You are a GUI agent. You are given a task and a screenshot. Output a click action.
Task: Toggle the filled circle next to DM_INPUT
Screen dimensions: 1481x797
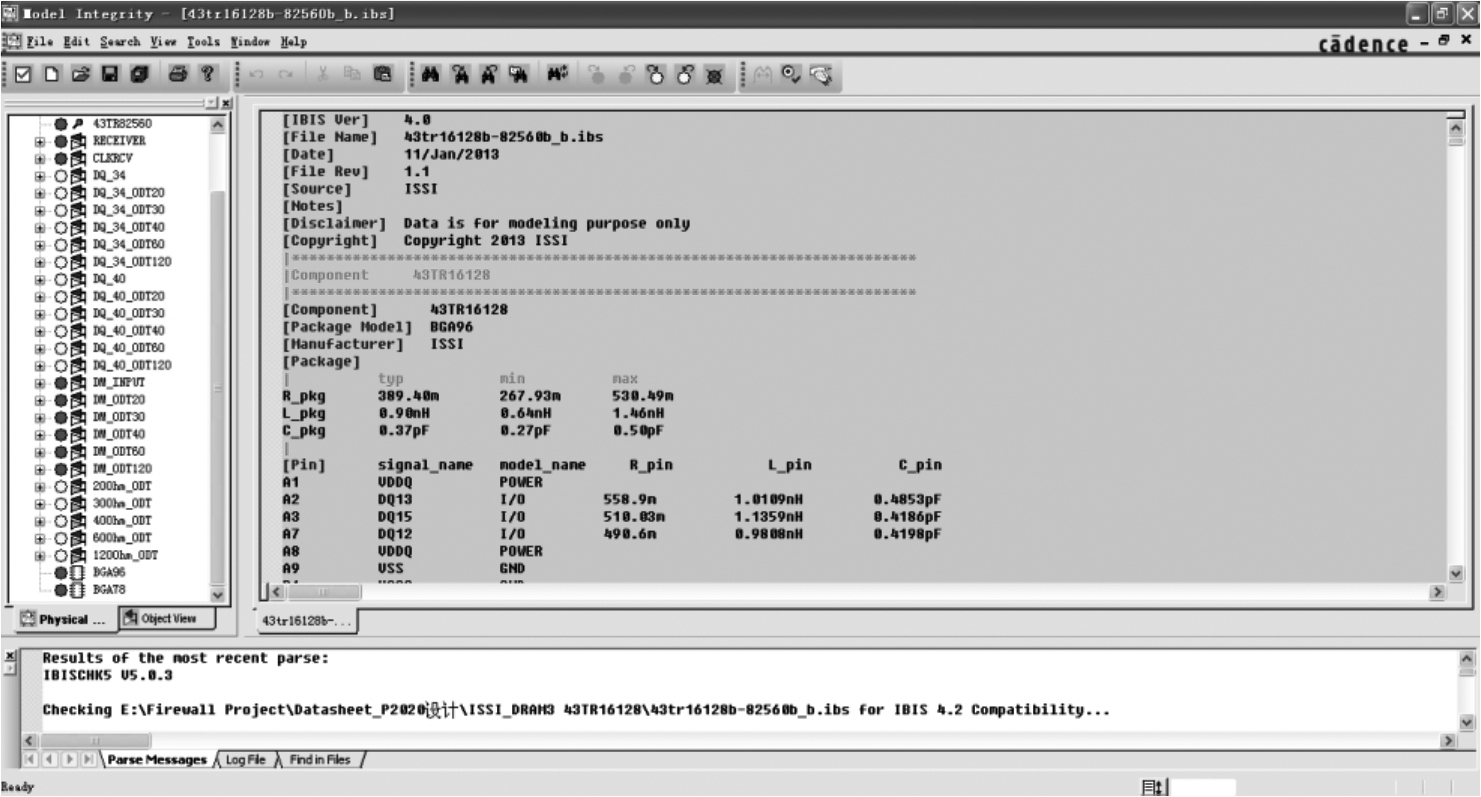(61, 382)
